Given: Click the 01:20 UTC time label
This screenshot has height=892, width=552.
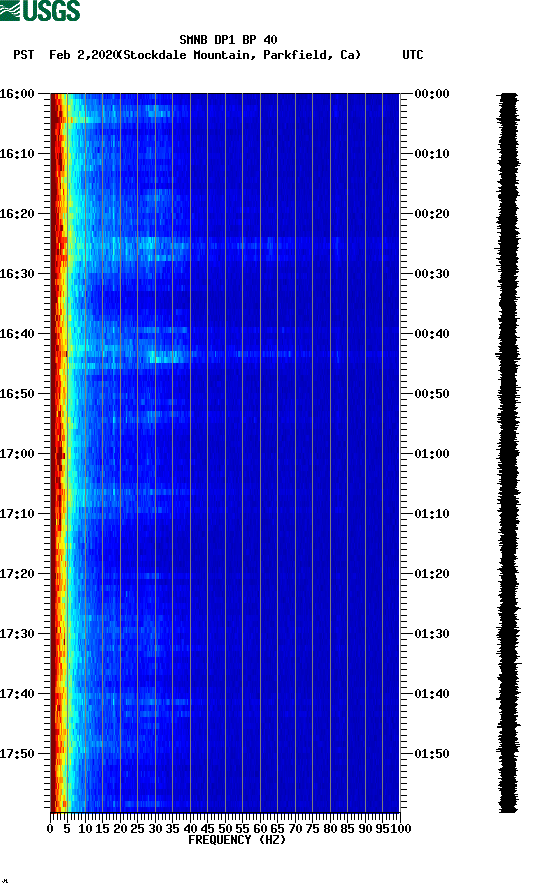Looking at the screenshot, I should (x=432, y=574).
